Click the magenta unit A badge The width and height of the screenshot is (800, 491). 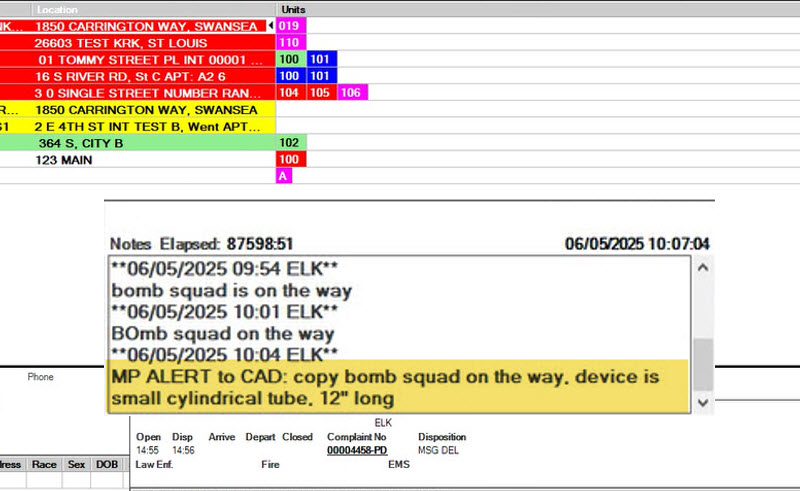tap(283, 176)
